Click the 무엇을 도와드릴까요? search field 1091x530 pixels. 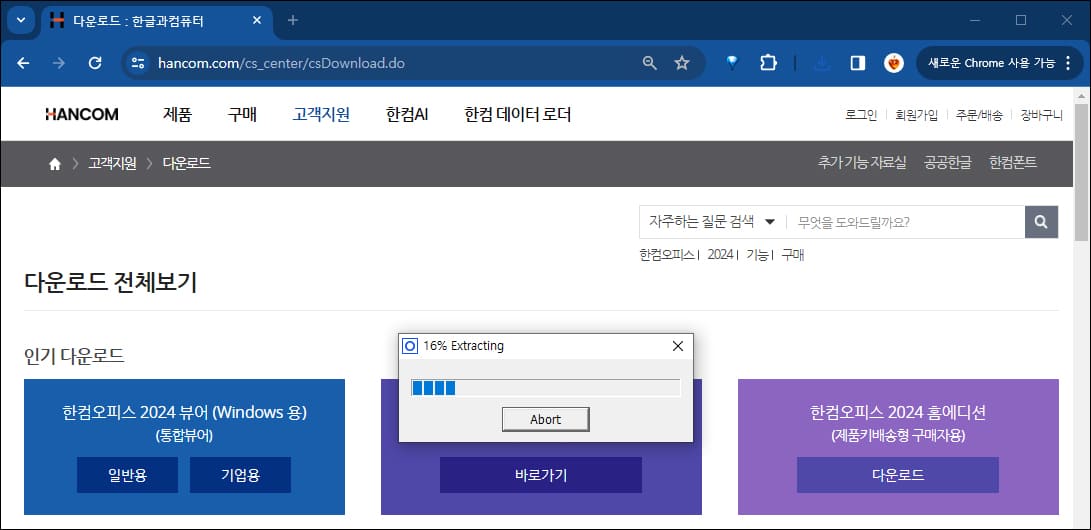point(906,222)
